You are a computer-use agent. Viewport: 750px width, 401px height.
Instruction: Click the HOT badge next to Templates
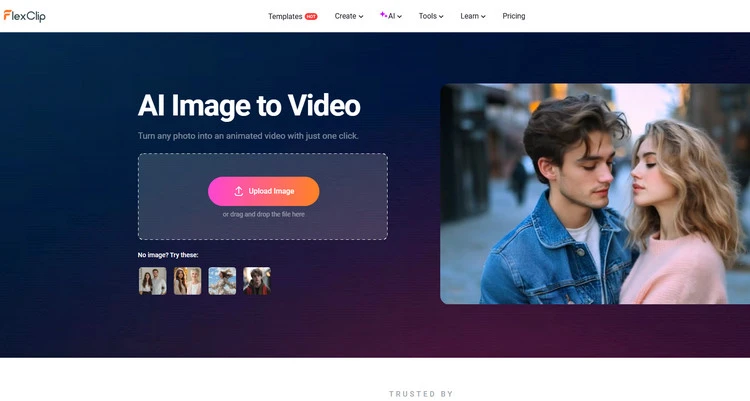tap(311, 16)
